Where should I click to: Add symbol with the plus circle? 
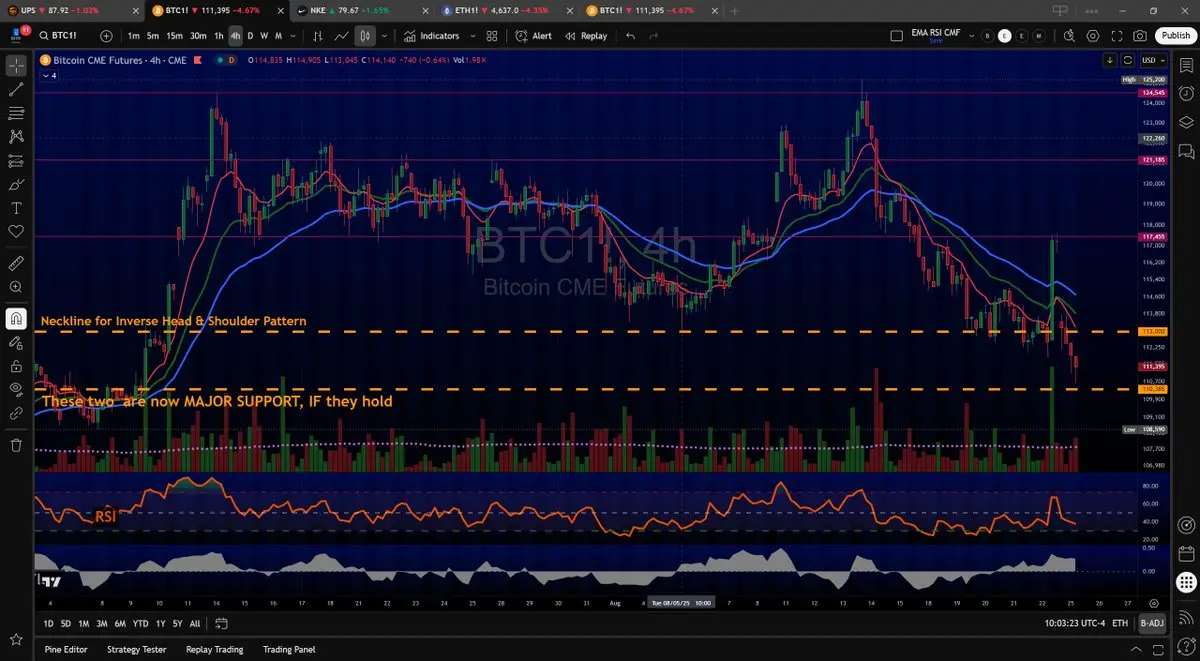(106, 36)
